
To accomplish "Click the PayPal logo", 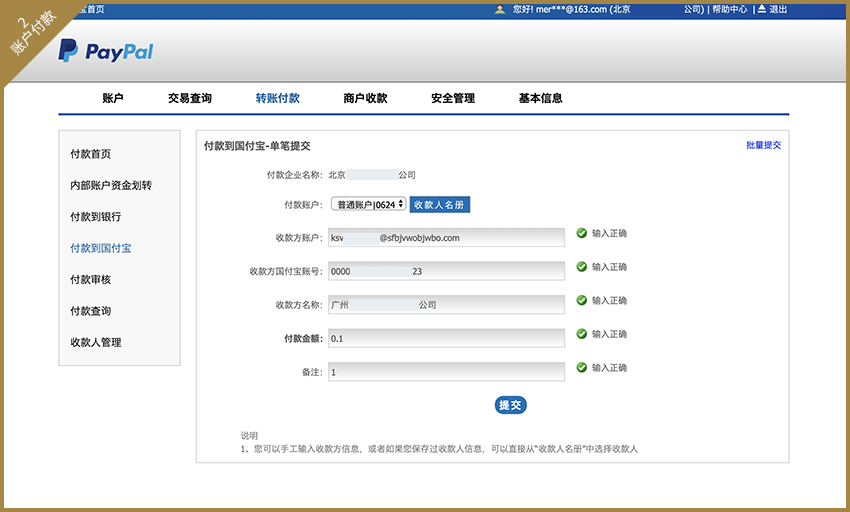I will coord(106,50).
